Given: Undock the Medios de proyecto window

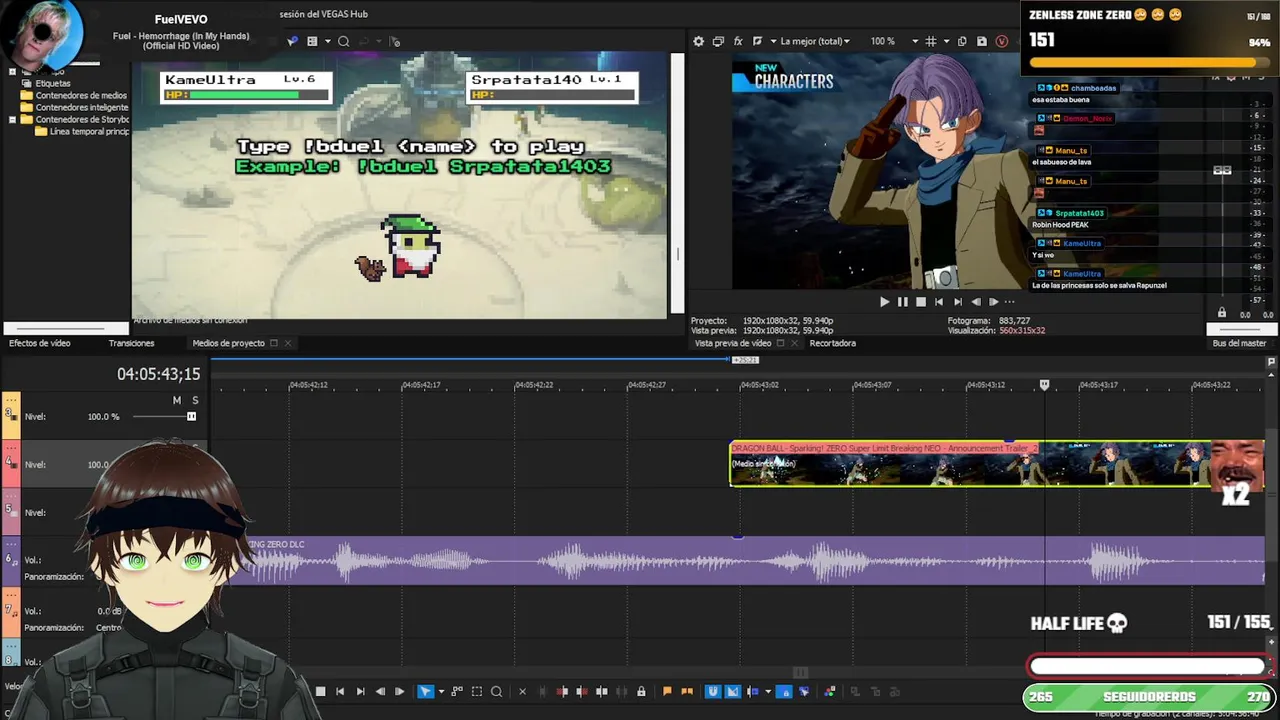Looking at the screenshot, I should tap(274, 343).
